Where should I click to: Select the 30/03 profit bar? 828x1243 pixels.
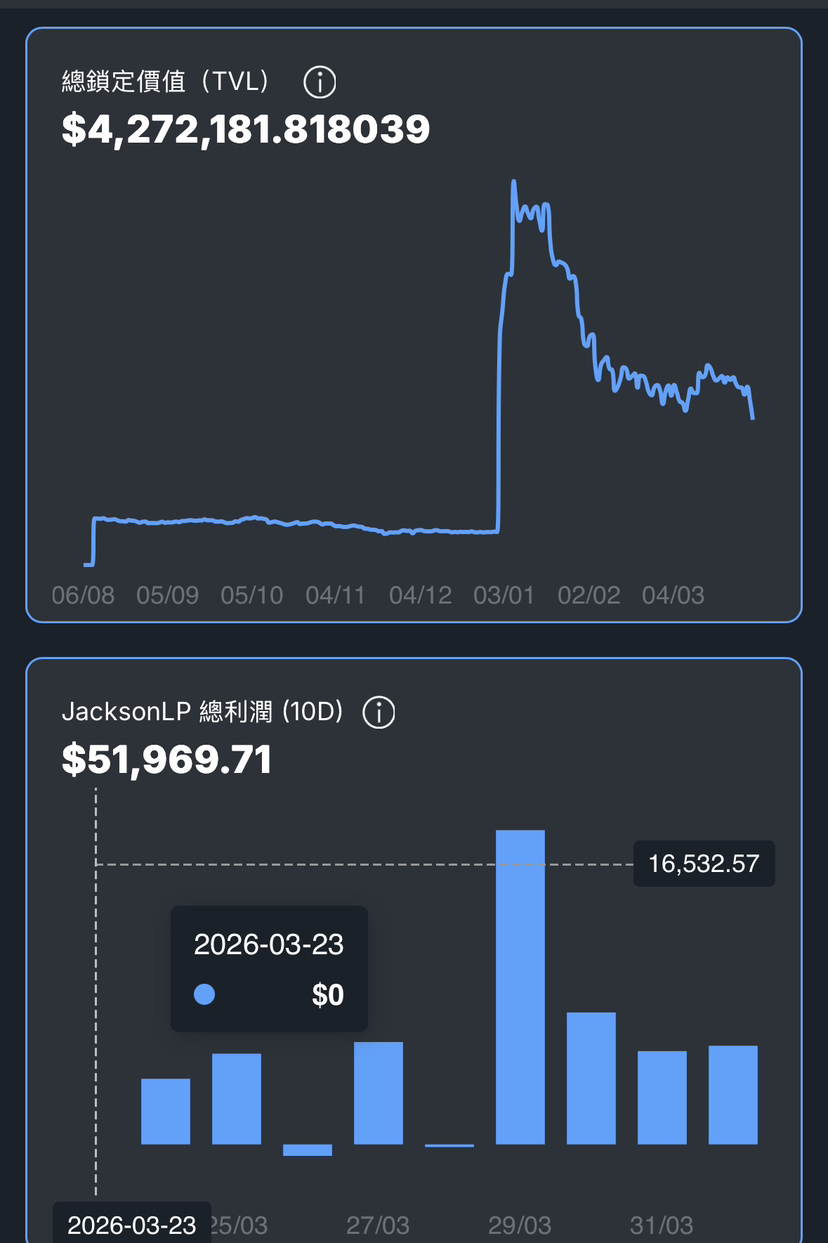[591, 1078]
